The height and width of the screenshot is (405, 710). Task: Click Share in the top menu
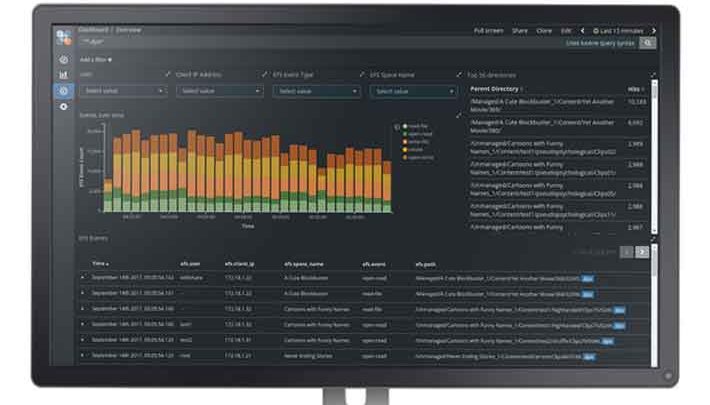pyautogui.click(x=520, y=31)
